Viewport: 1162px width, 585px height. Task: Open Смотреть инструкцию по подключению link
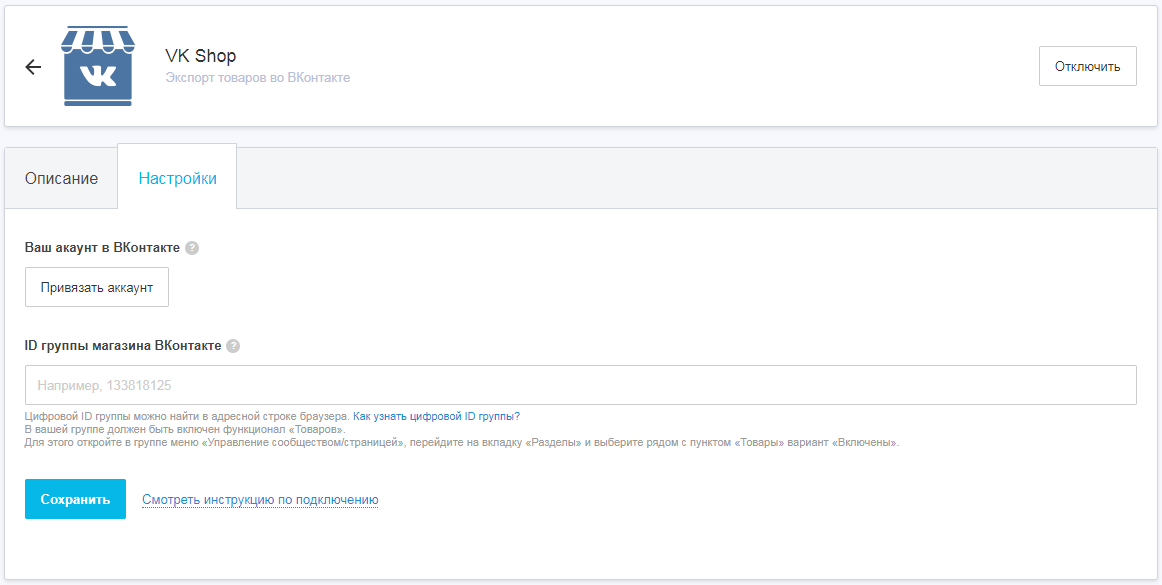click(260, 500)
